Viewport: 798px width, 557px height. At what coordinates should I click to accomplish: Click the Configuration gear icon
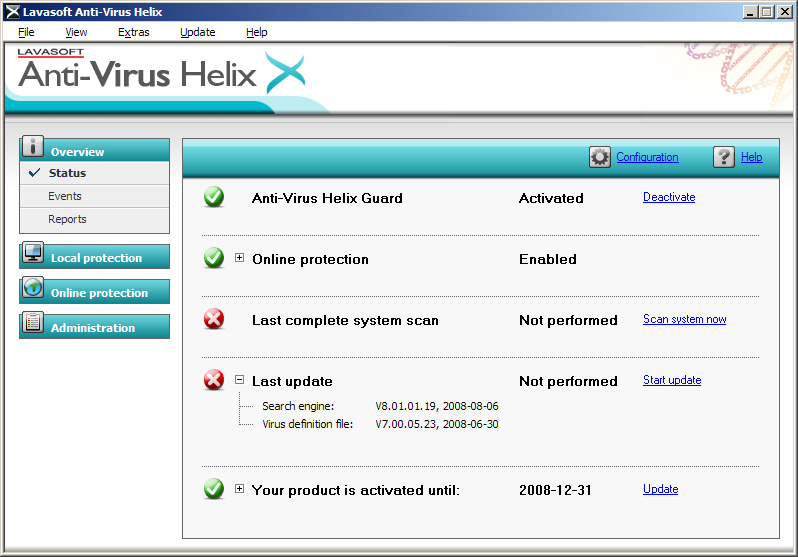click(600, 157)
